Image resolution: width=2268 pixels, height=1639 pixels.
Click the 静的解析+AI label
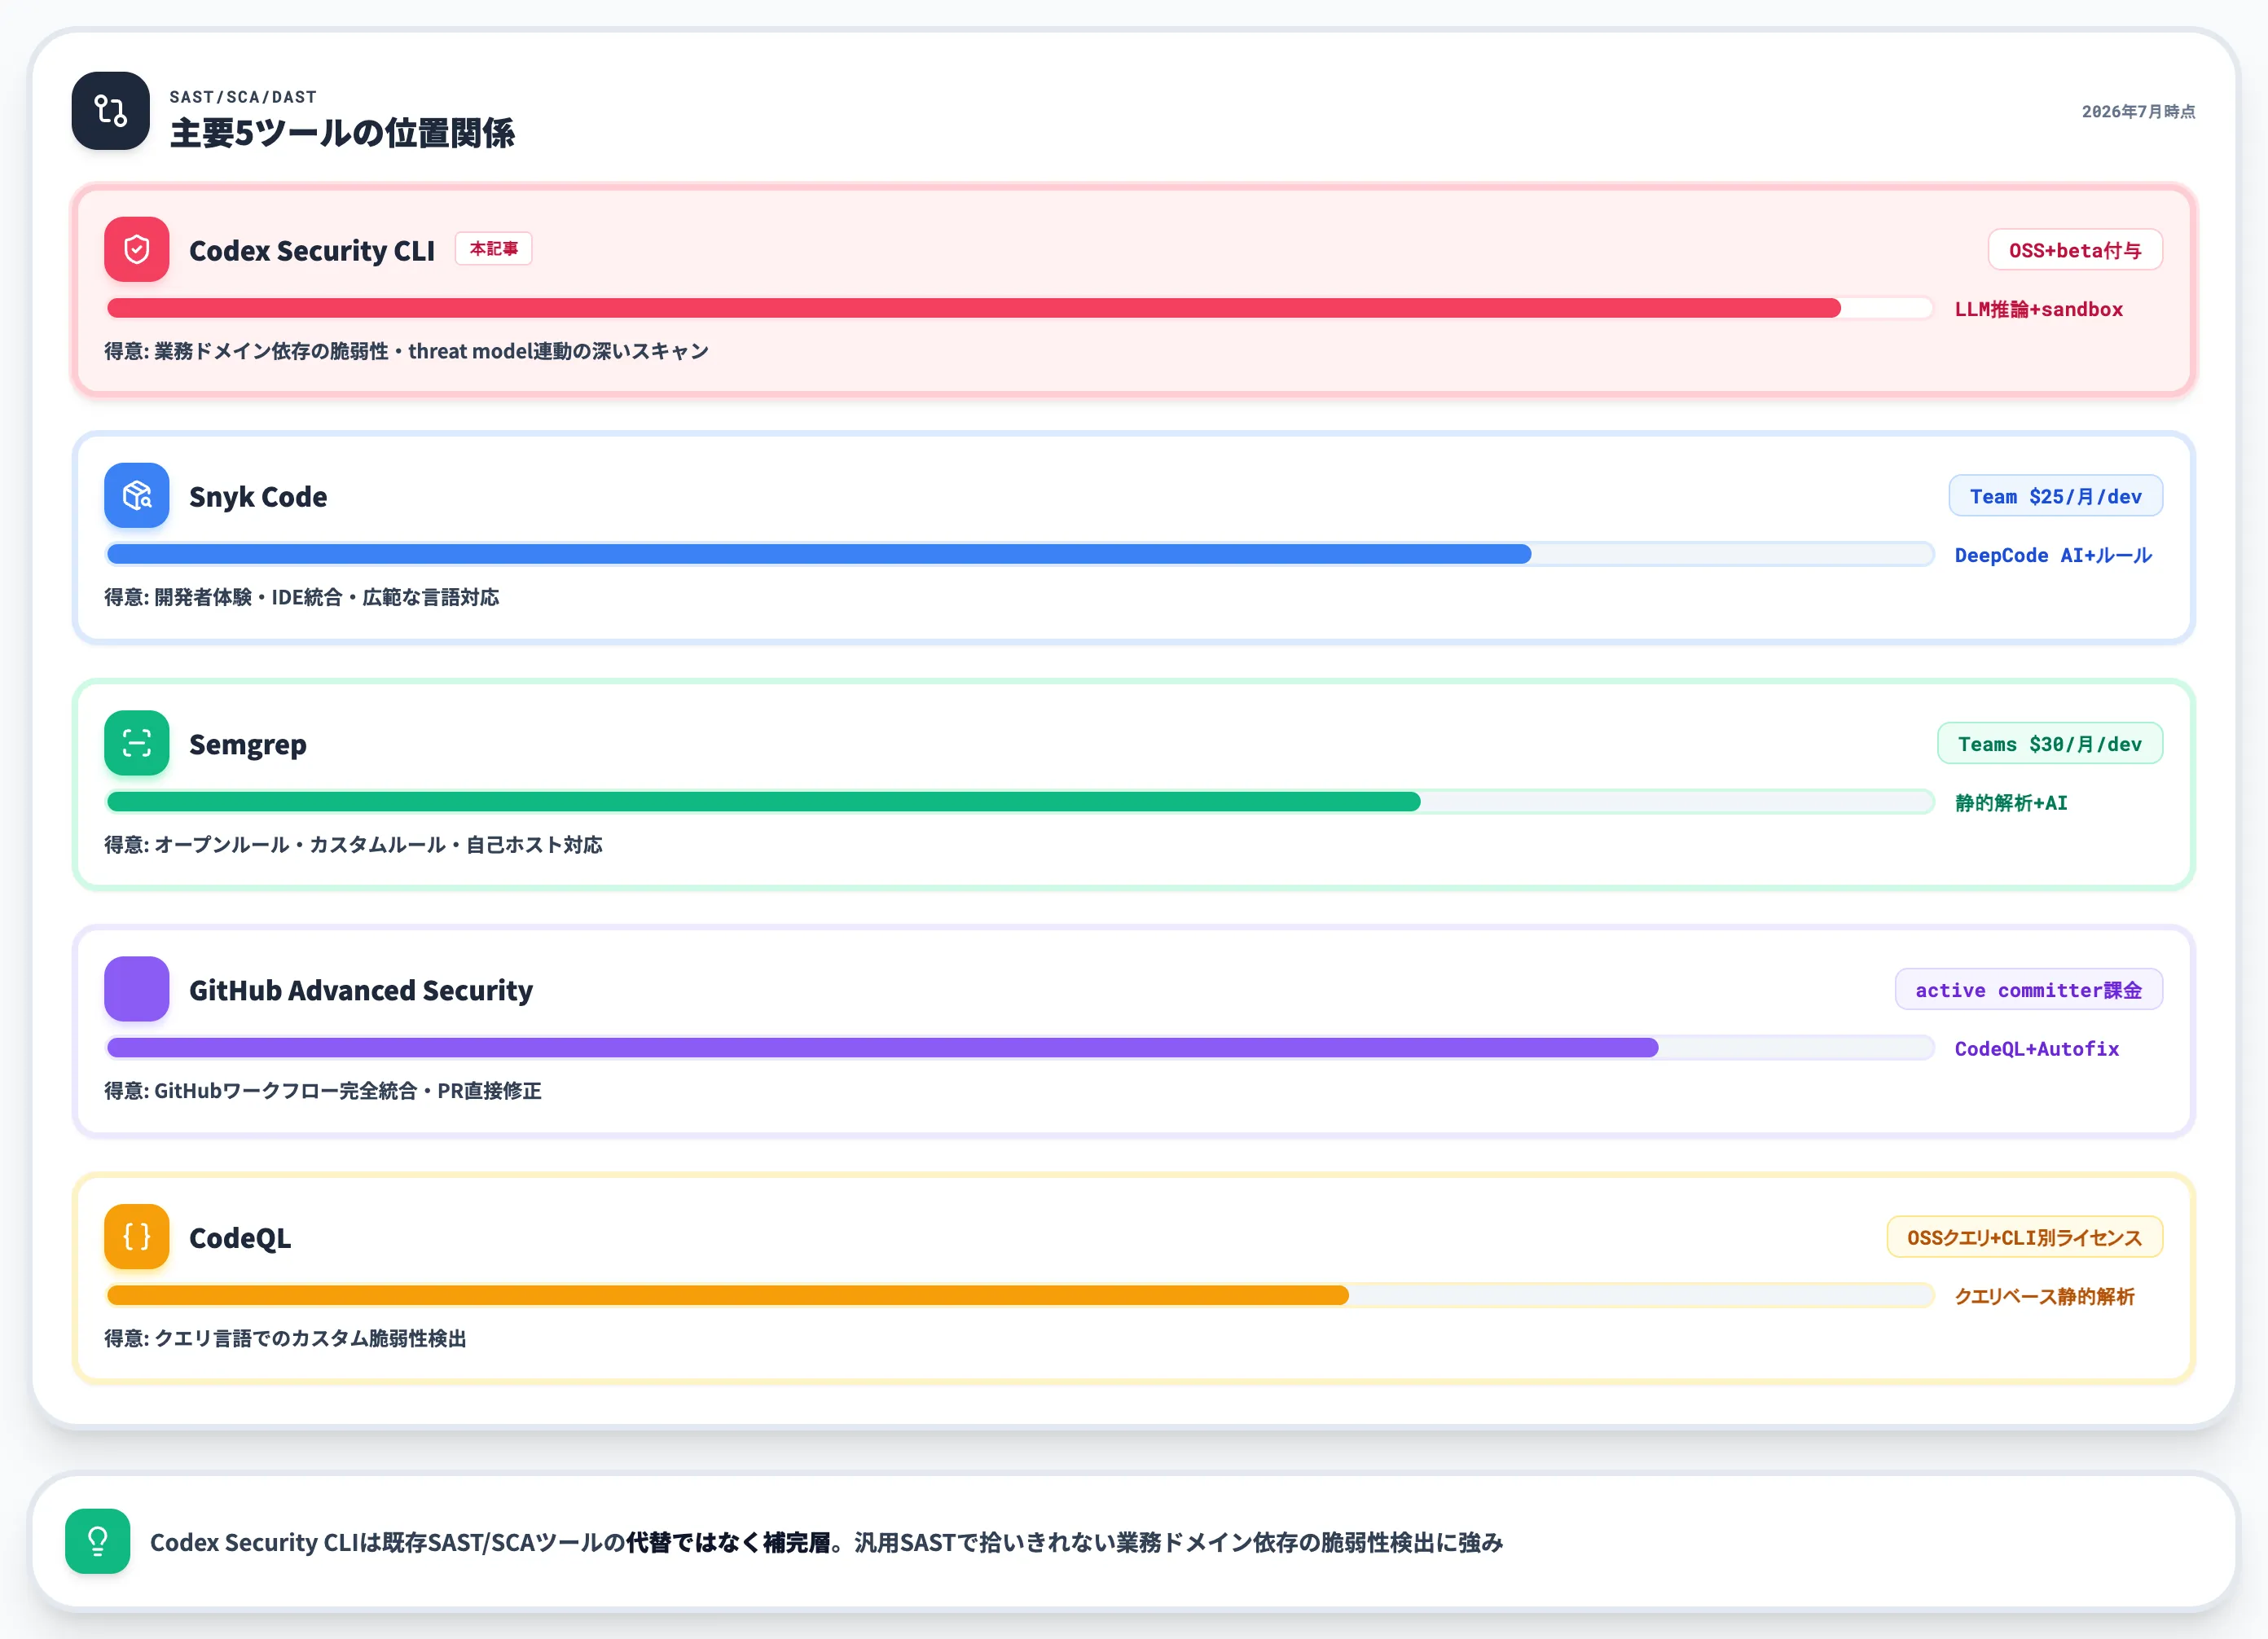tap(2011, 803)
